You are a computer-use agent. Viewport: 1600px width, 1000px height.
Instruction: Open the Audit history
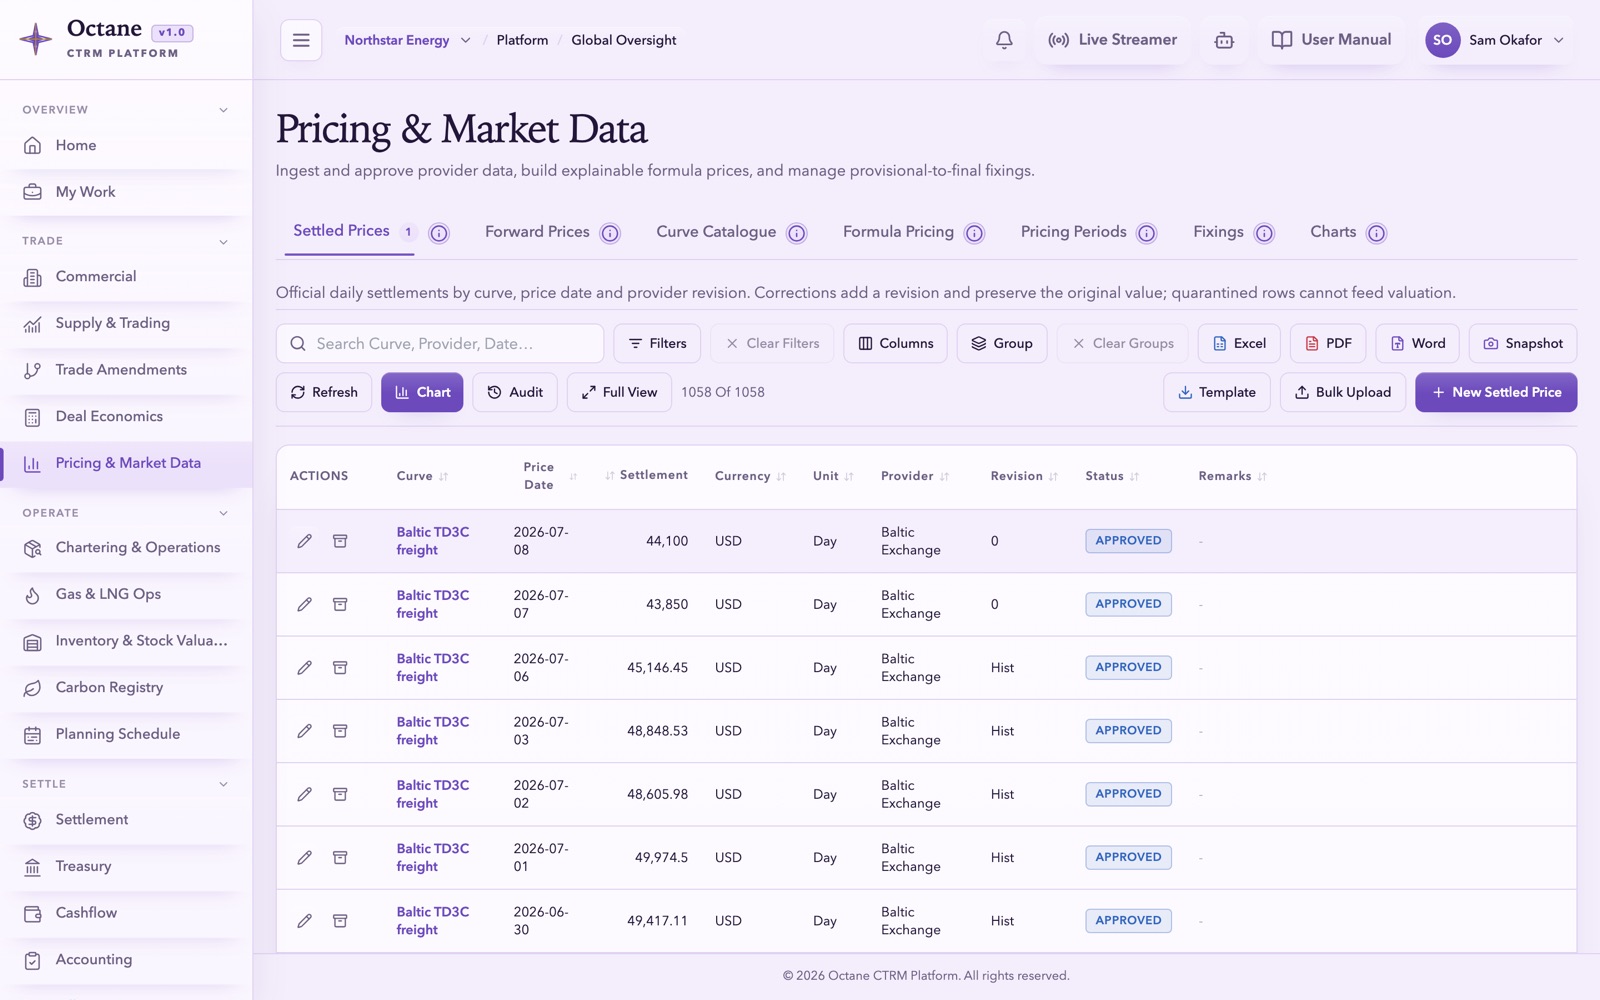tap(515, 392)
